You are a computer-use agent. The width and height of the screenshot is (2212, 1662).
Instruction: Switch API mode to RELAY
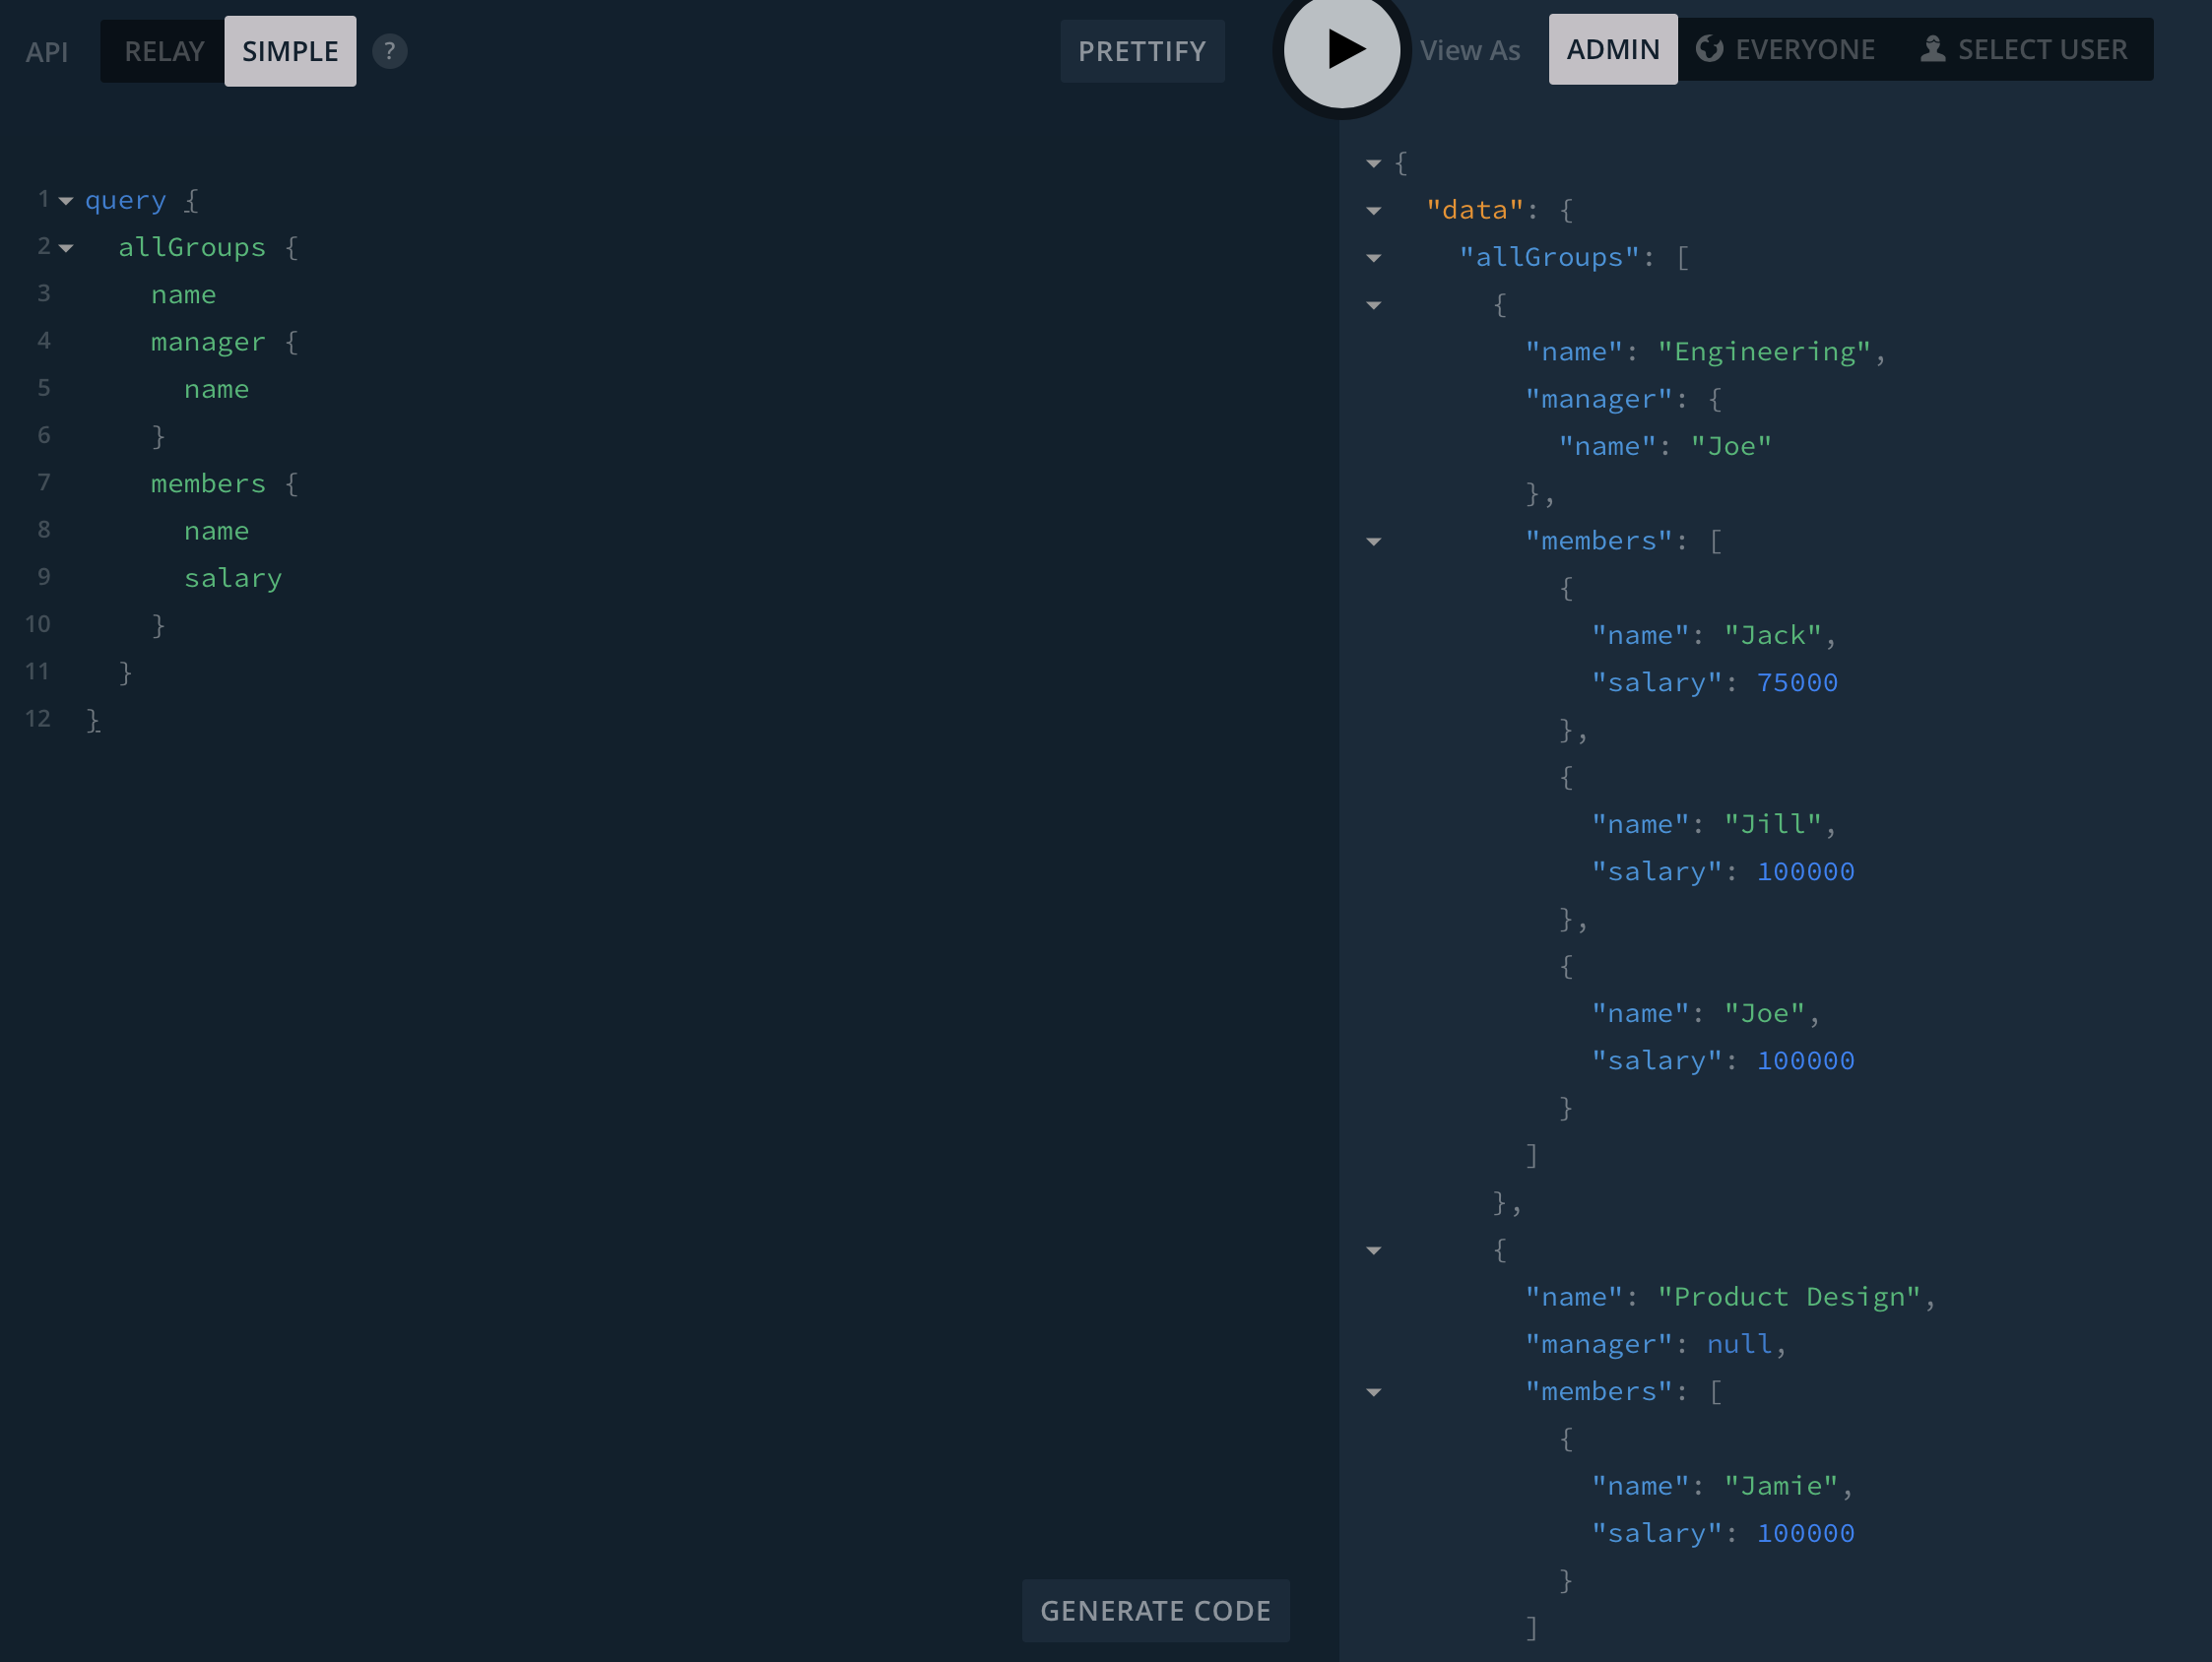[x=164, y=51]
